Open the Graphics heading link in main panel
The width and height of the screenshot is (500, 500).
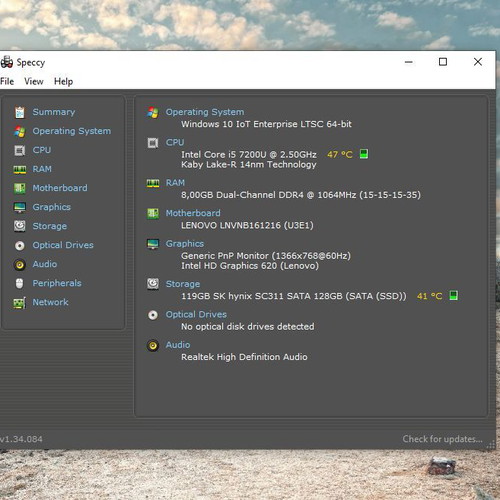[x=185, y=244]
